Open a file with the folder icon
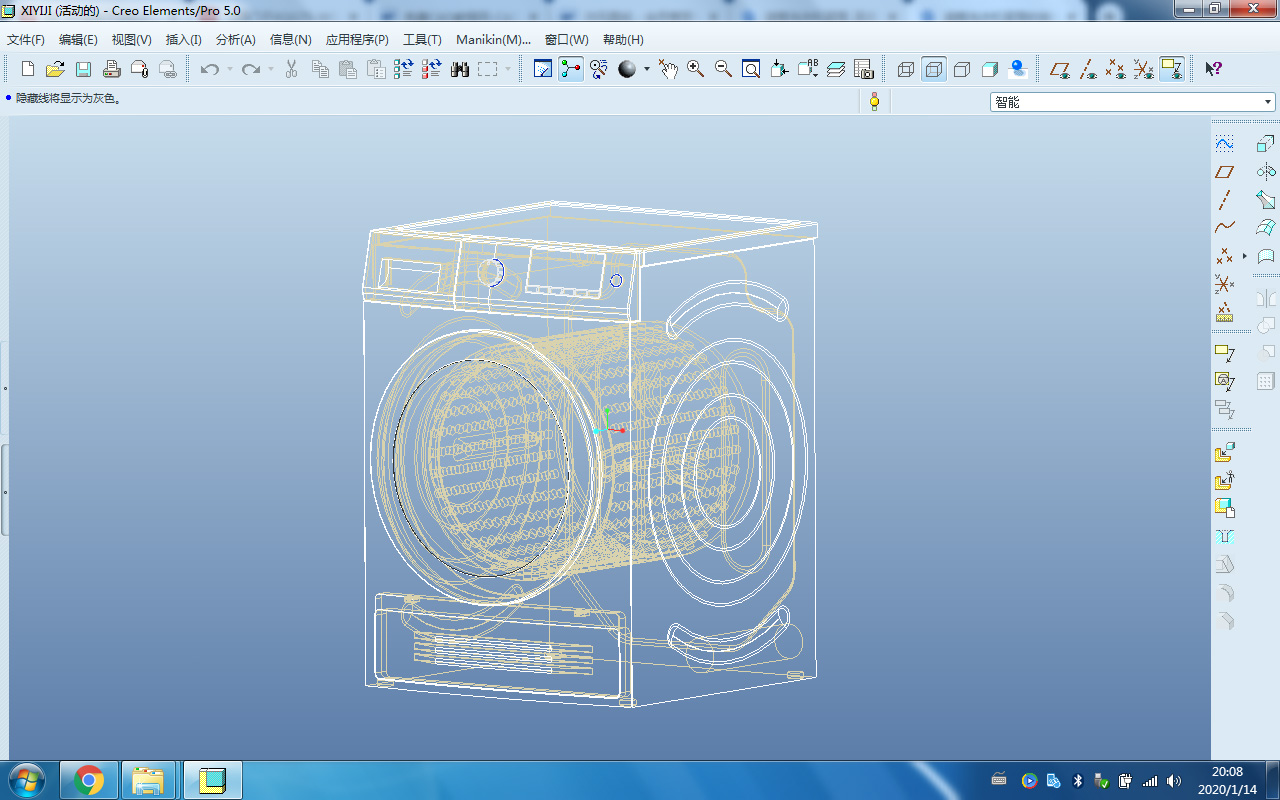Screen dimensions: 1280x800 click(x=56, y=69)
